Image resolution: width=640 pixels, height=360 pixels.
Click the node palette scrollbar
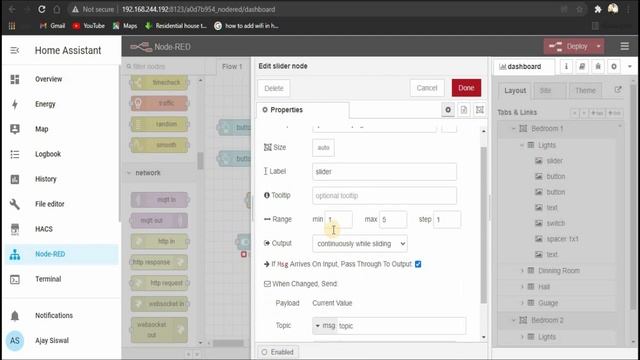[200, 160]
